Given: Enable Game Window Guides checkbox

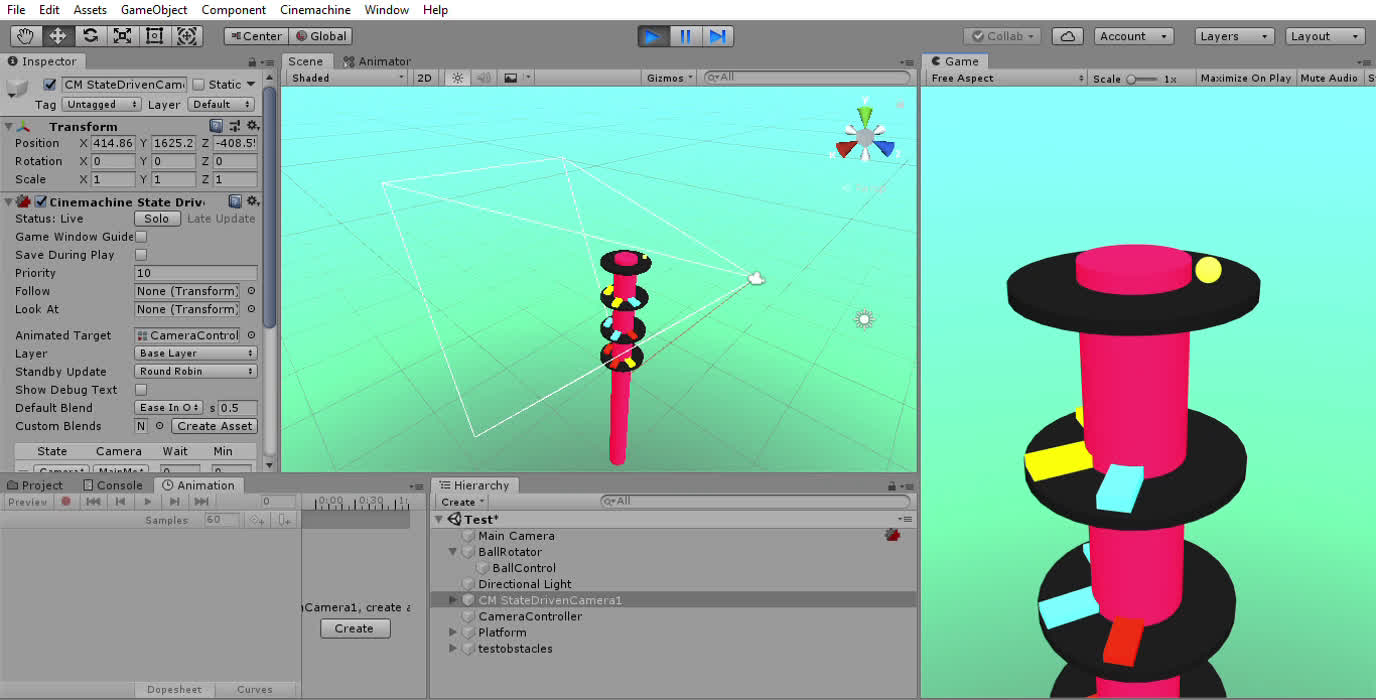Looking at the screenshot, I should point(141,237).
